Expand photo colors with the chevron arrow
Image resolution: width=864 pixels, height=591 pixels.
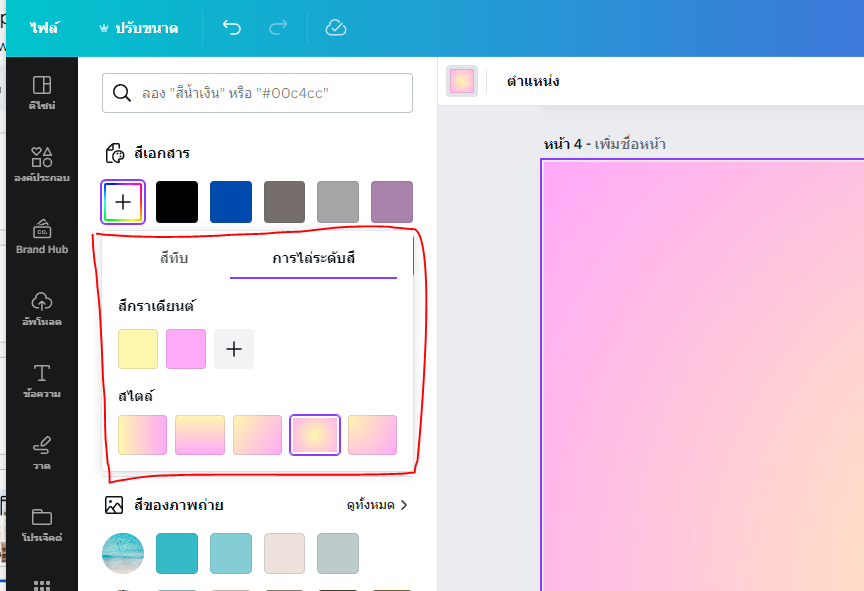[404, 505]
